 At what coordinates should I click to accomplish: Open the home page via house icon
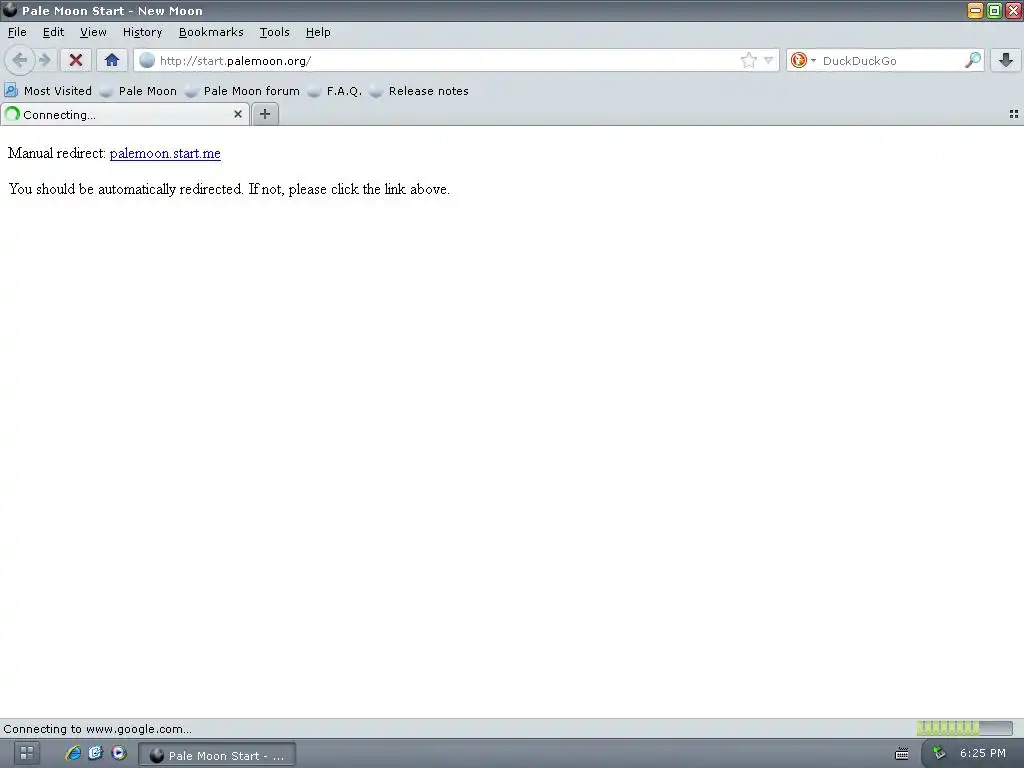(x=112, y=61)
